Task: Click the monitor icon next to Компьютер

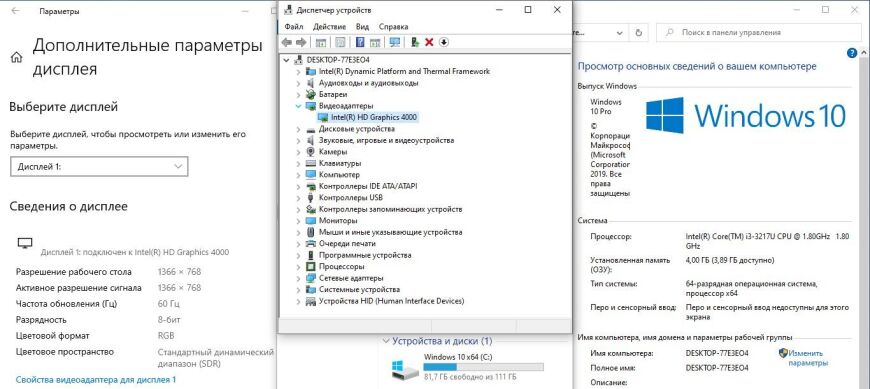Action: pos(311,175)
